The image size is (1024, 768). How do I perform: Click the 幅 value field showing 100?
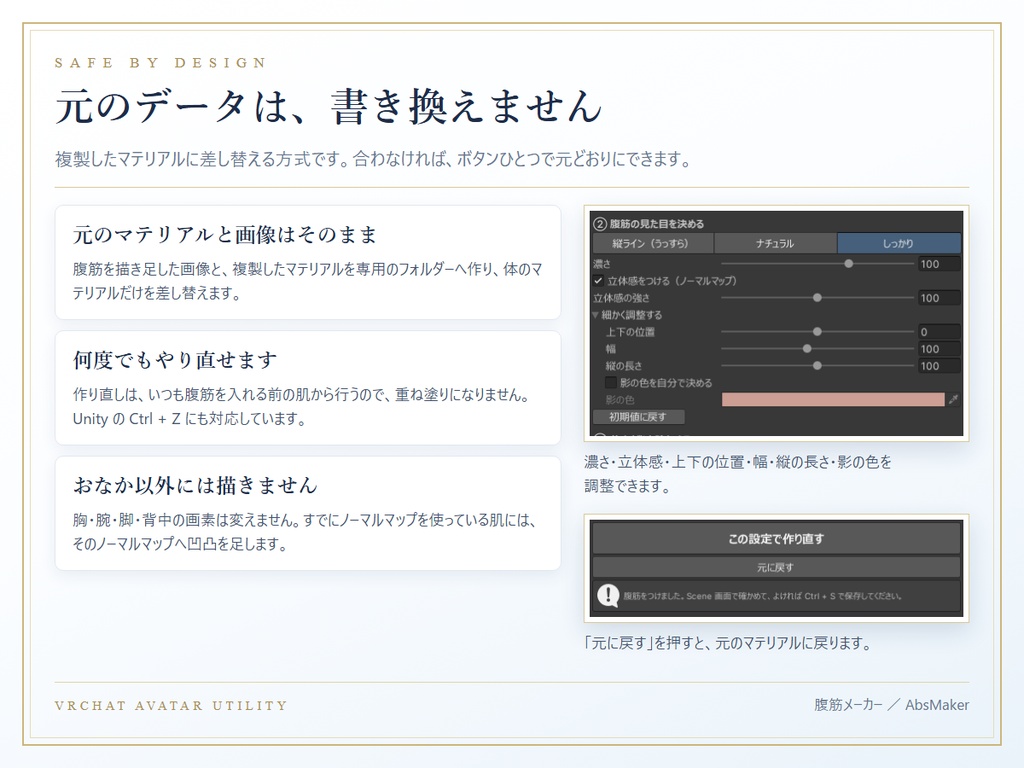click(939, 349)
